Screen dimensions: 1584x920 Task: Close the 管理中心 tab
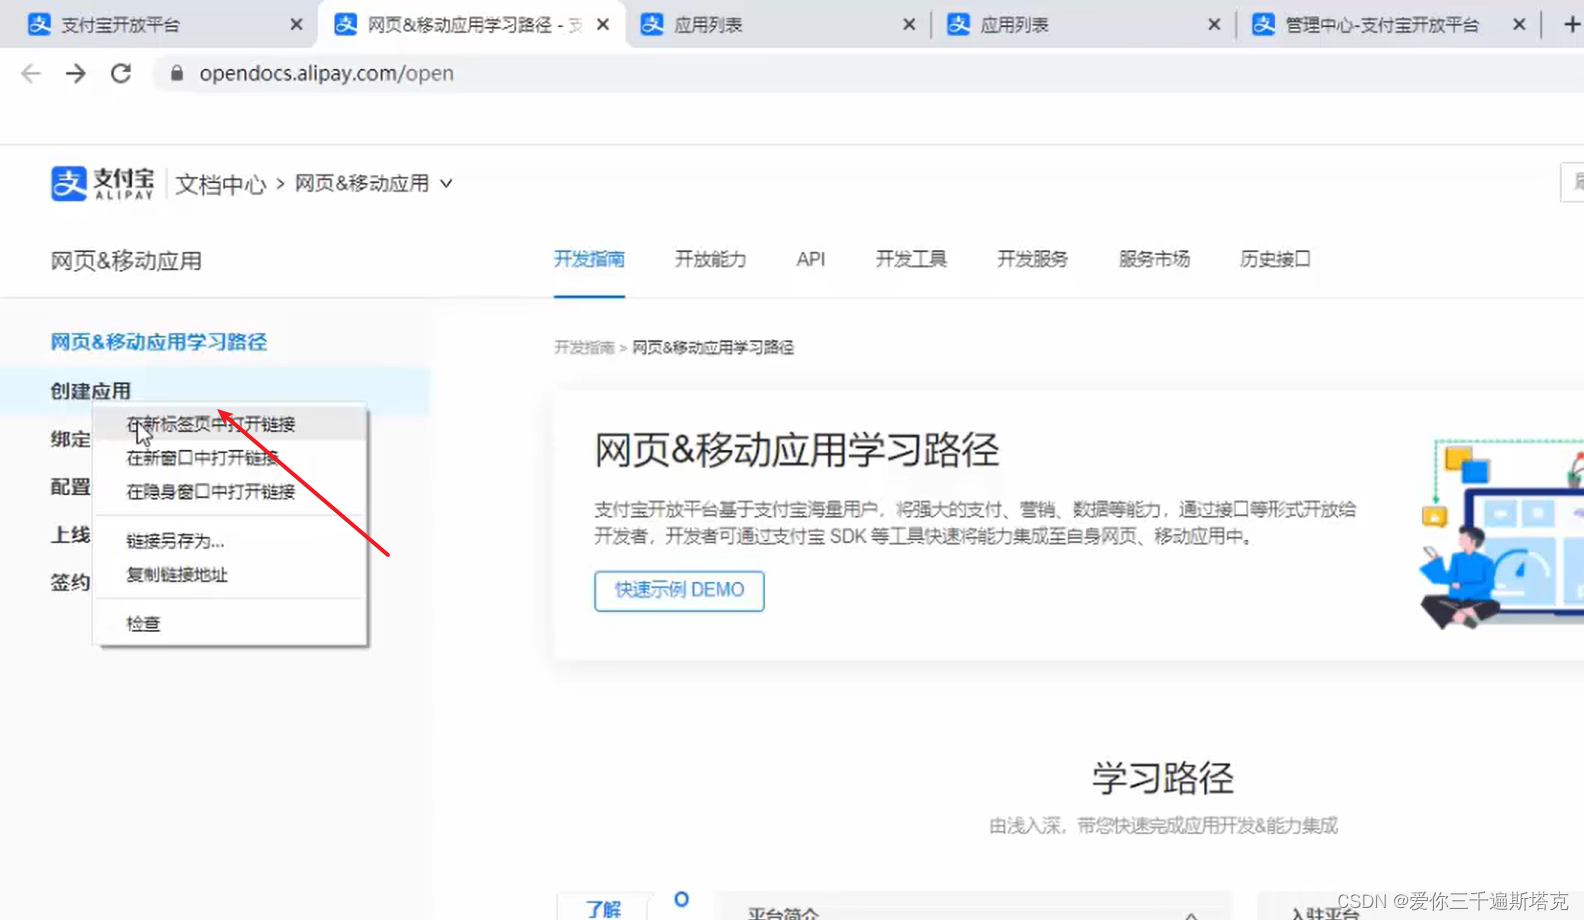tap(1518, 24)
